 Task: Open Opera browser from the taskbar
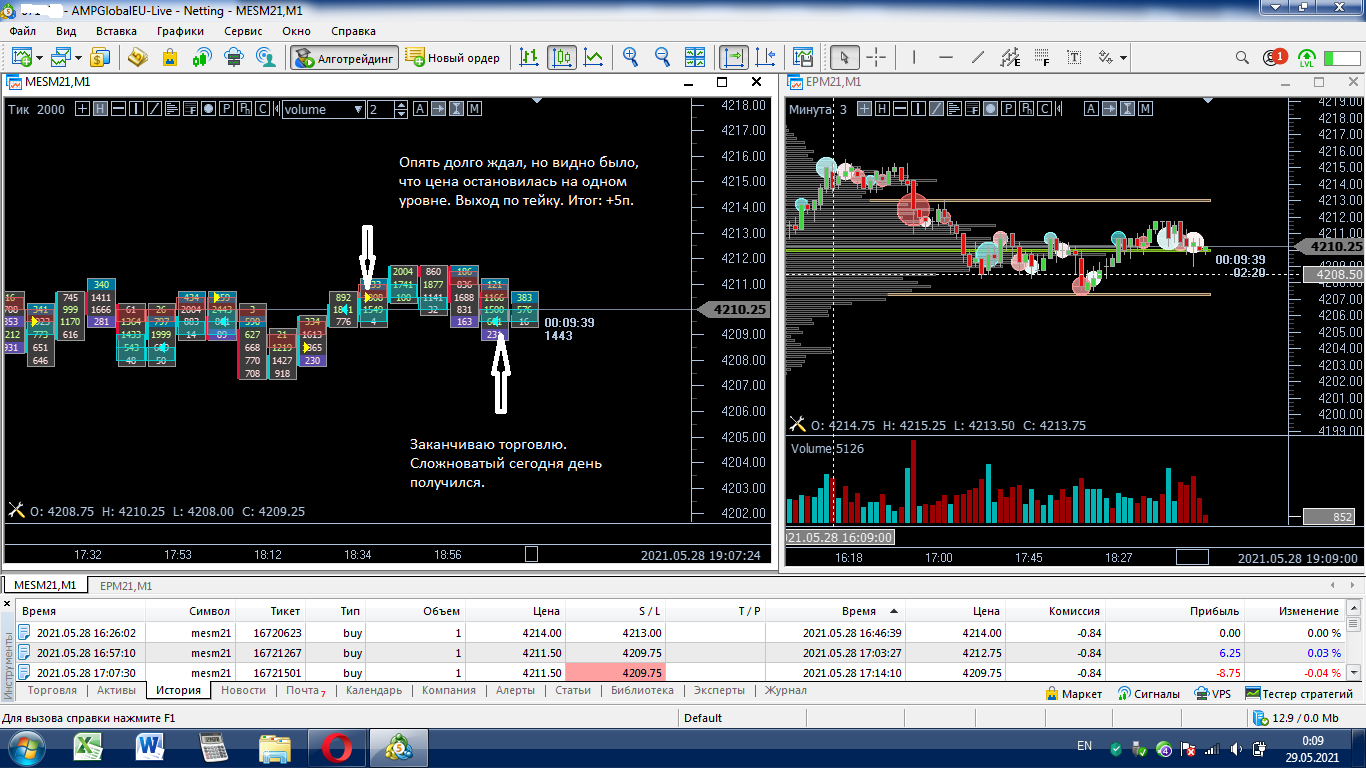coord(335,747)
